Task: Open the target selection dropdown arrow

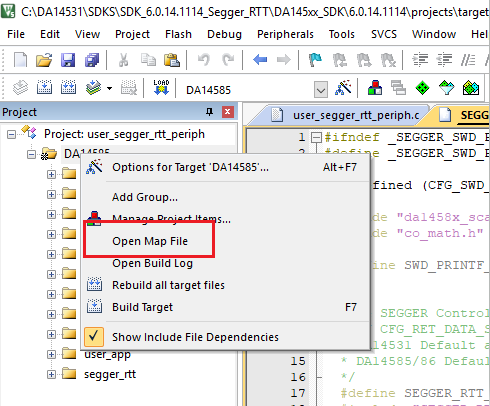Action: coord(321,90)
